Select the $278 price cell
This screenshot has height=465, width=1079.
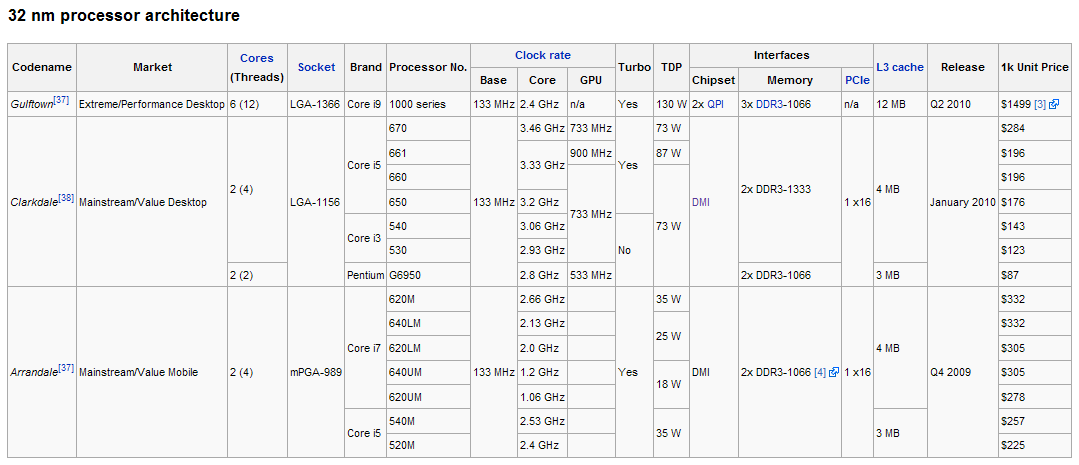coord(1035,397)
